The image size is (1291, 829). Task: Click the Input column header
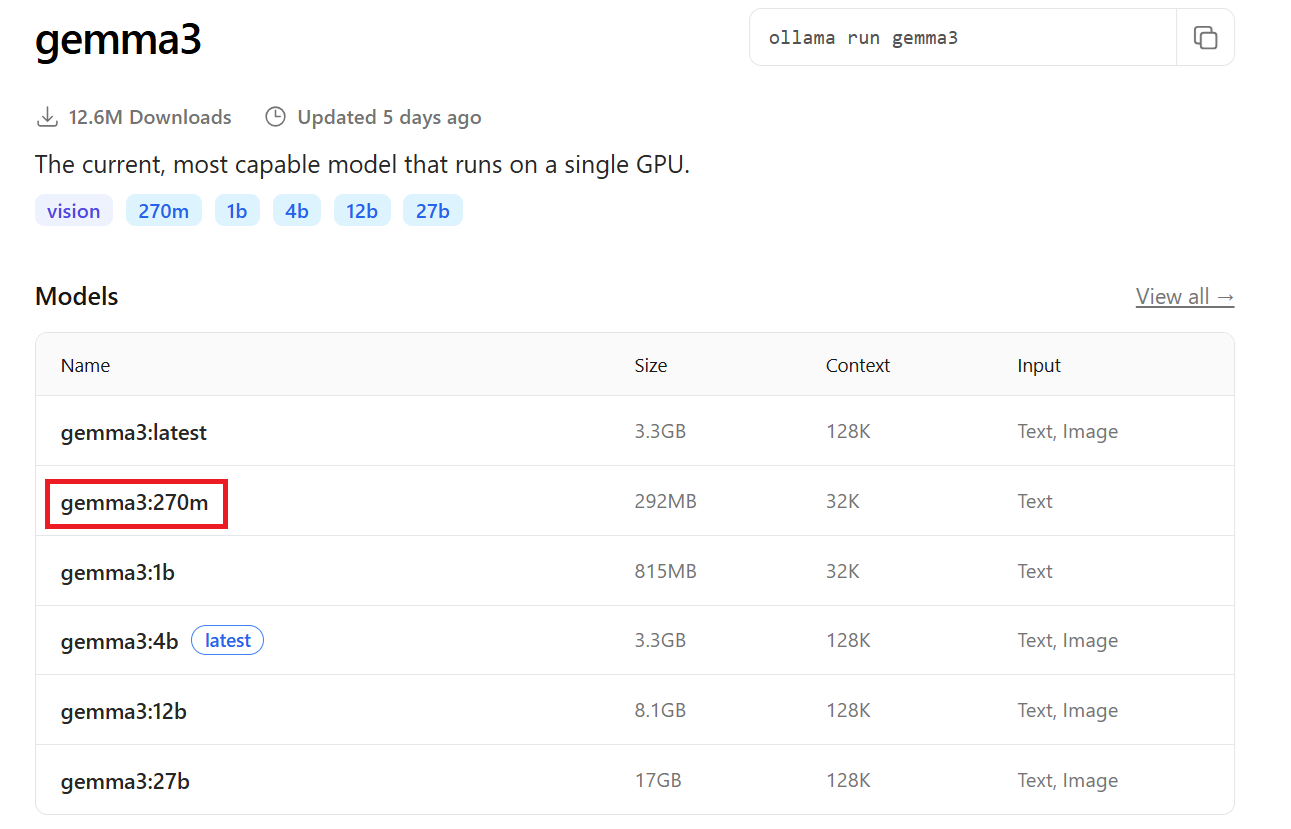1039,365
